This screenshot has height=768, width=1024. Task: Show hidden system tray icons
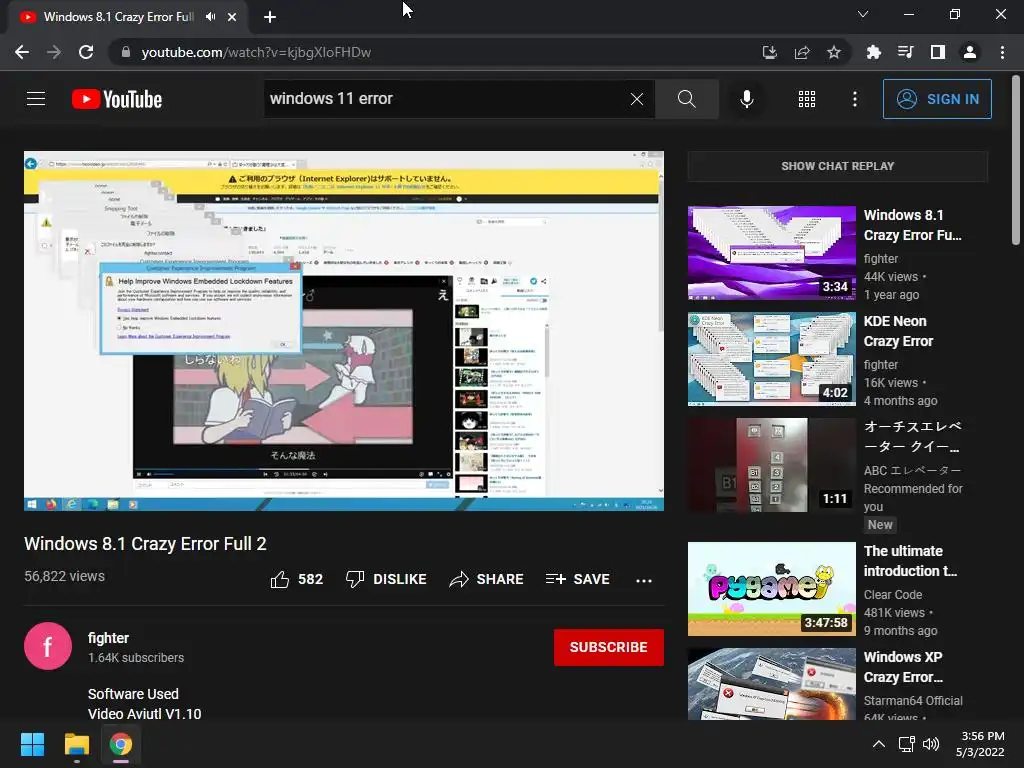coord(879,744)
